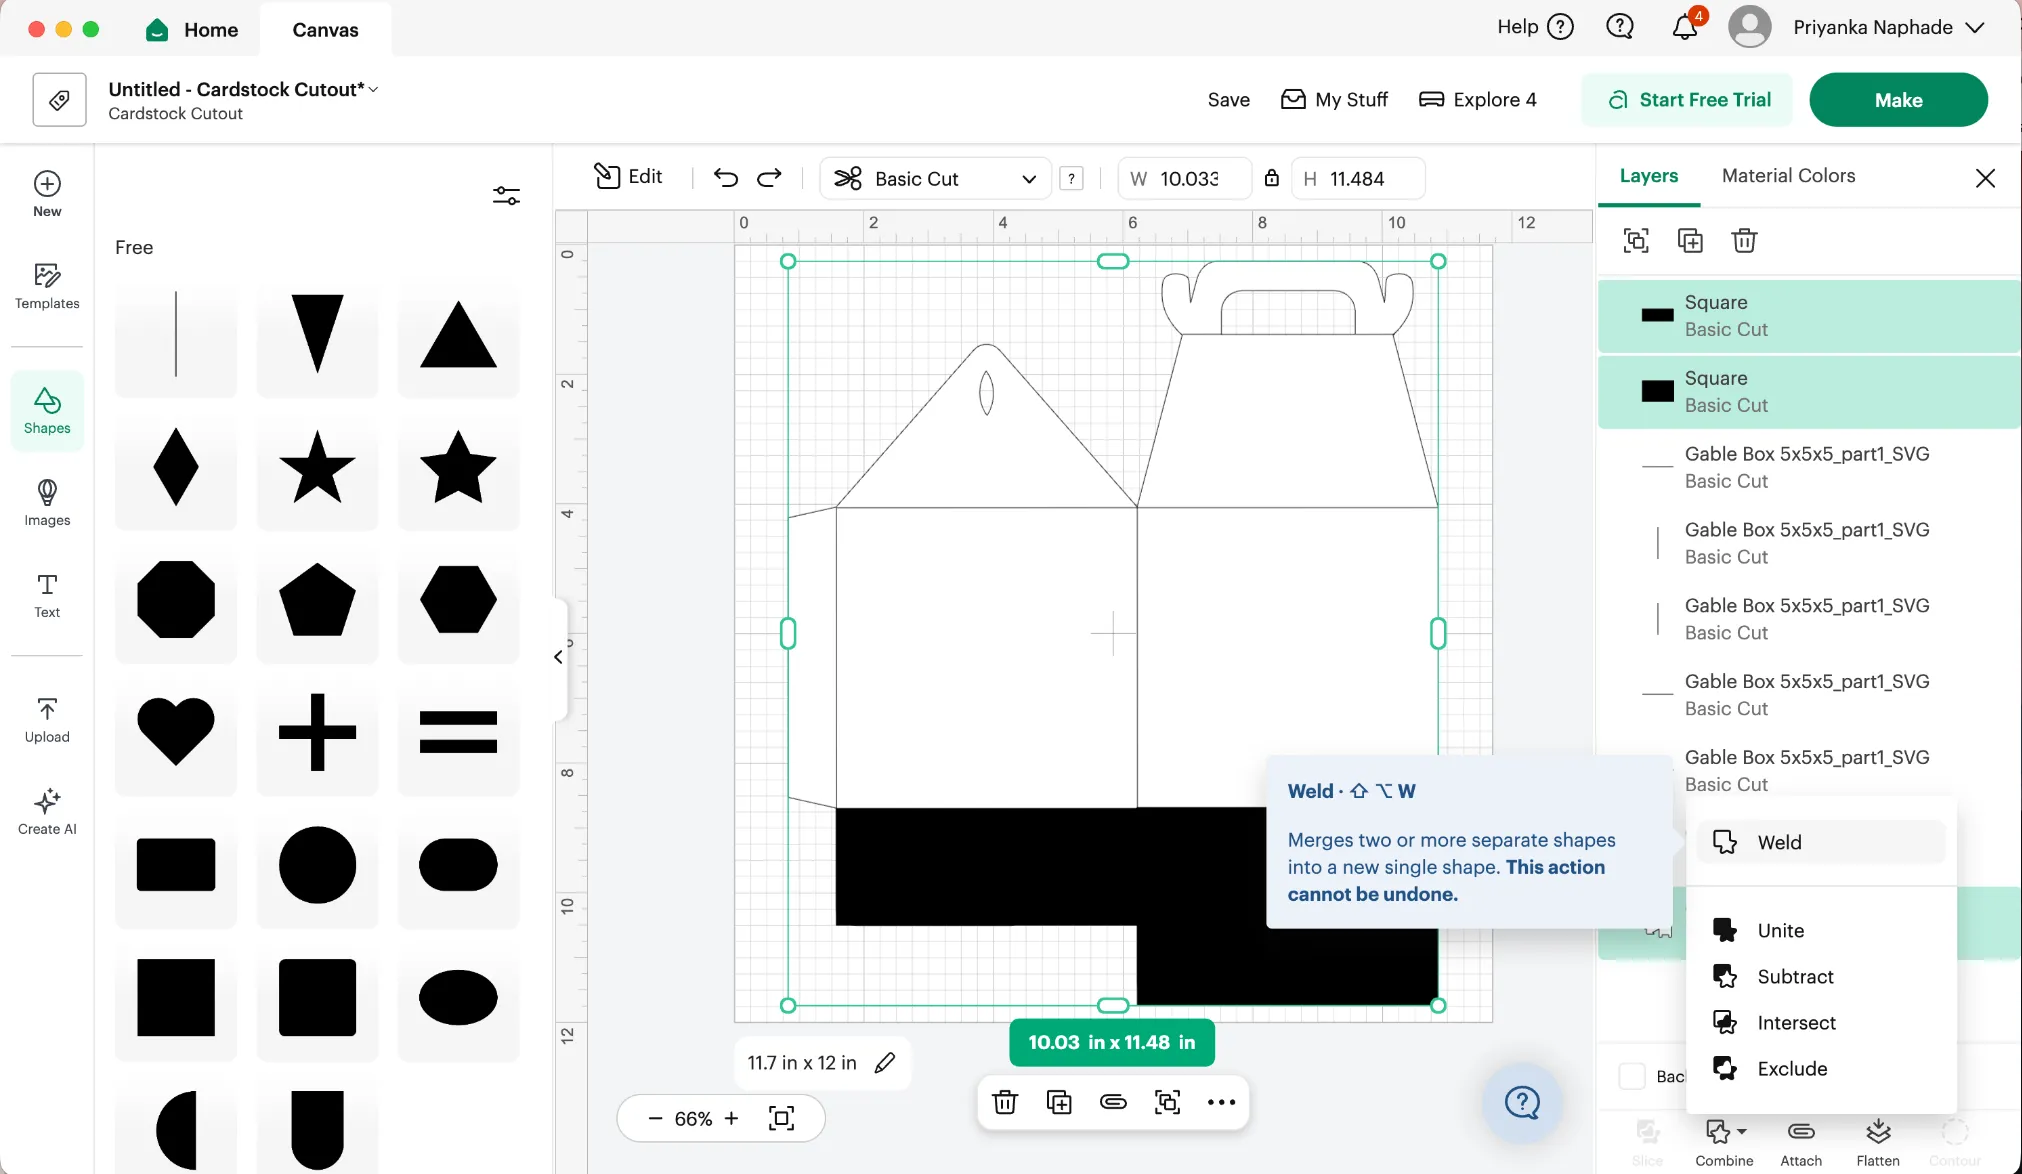
Task: Toggle the aspect ratio lock
Action: pos(1271,178)
